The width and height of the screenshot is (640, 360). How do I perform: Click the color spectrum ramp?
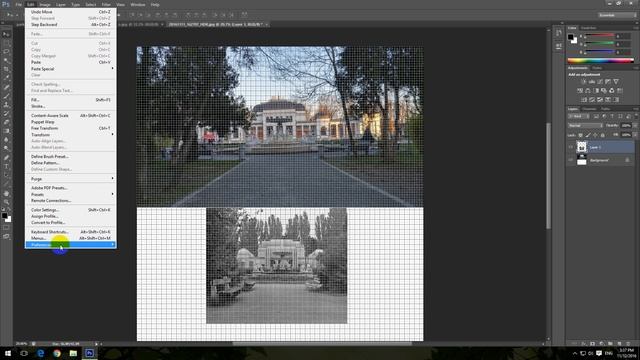tap(600, 60)
